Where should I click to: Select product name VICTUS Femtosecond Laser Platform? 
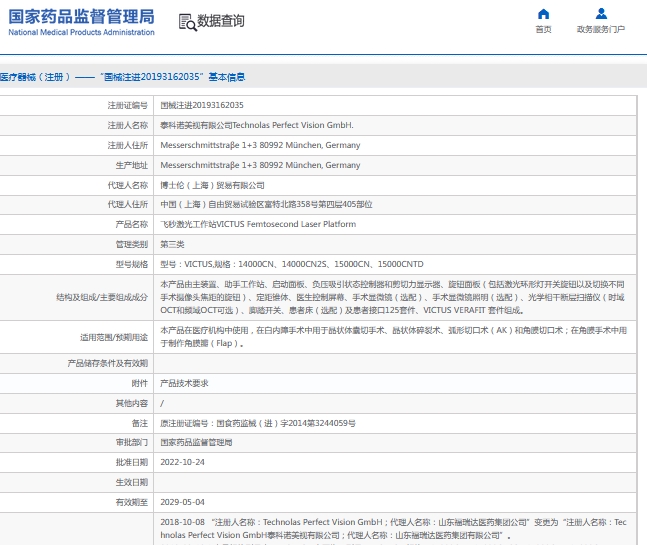coord(258,224)
